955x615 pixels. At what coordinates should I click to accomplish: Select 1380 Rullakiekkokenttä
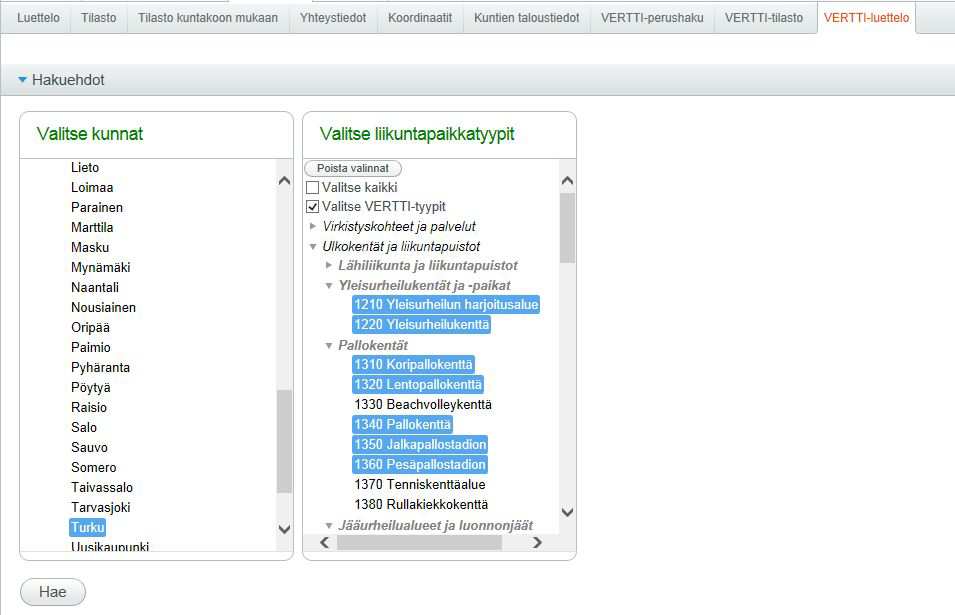(421, 505)
